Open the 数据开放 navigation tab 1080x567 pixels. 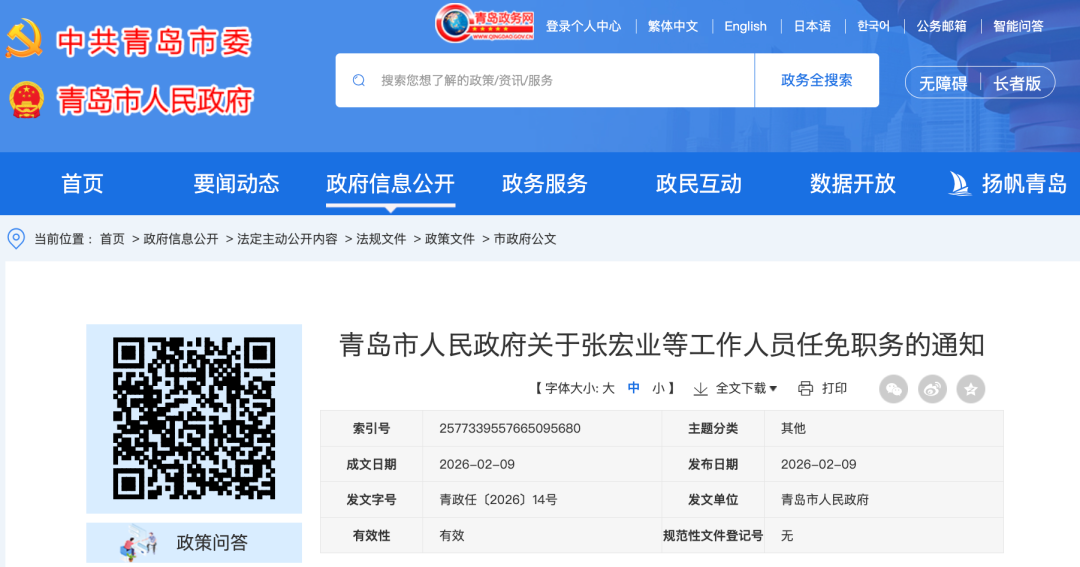coord(853,184)
